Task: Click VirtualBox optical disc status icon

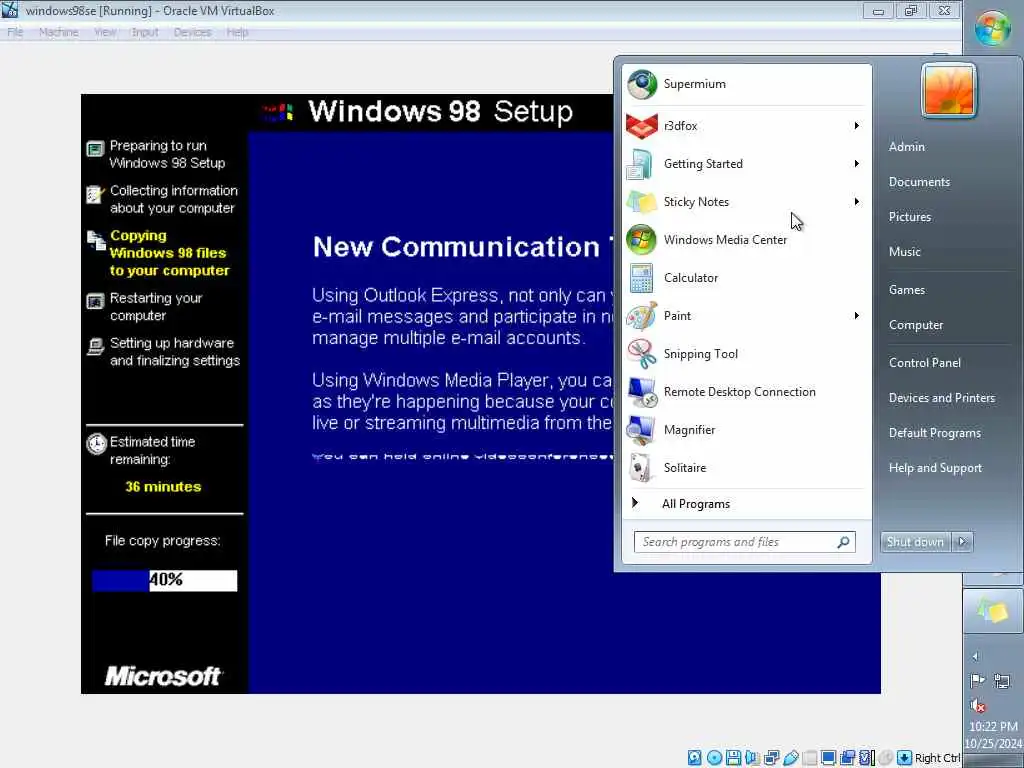Action: tap(714, 758)
